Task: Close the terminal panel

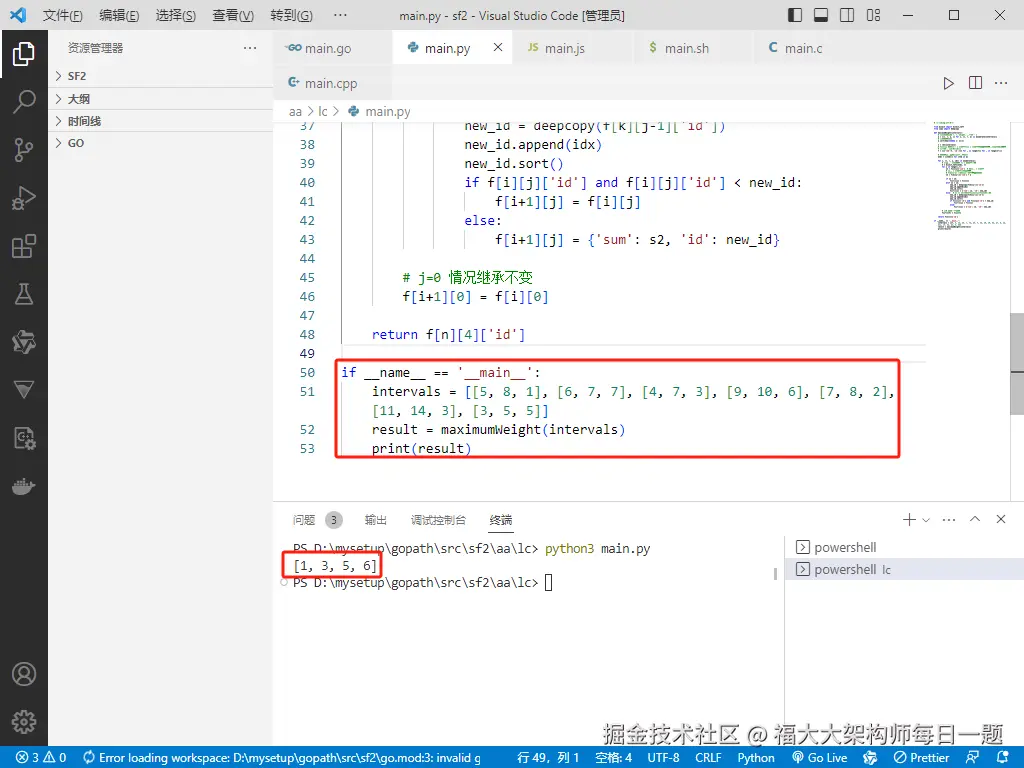Action: (x=1000, y=519)
